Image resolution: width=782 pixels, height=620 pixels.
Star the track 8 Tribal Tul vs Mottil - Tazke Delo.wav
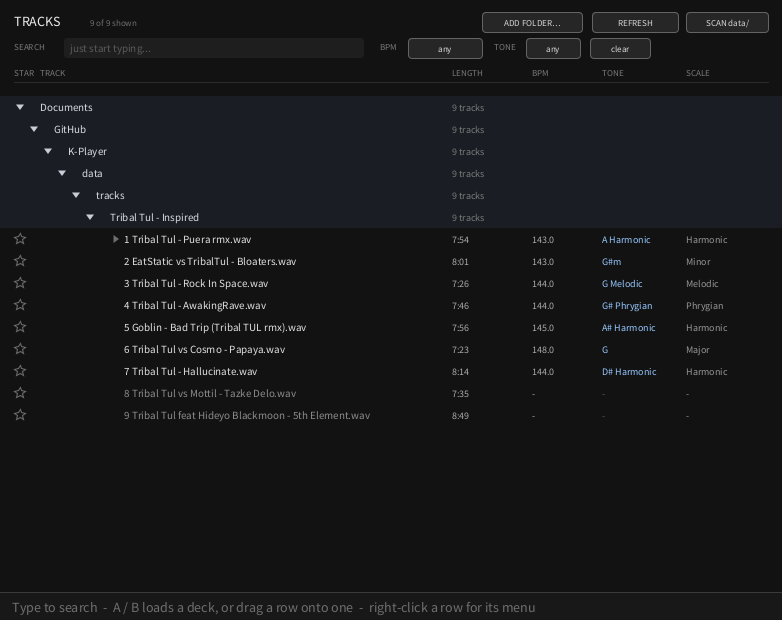coord(20,393)
